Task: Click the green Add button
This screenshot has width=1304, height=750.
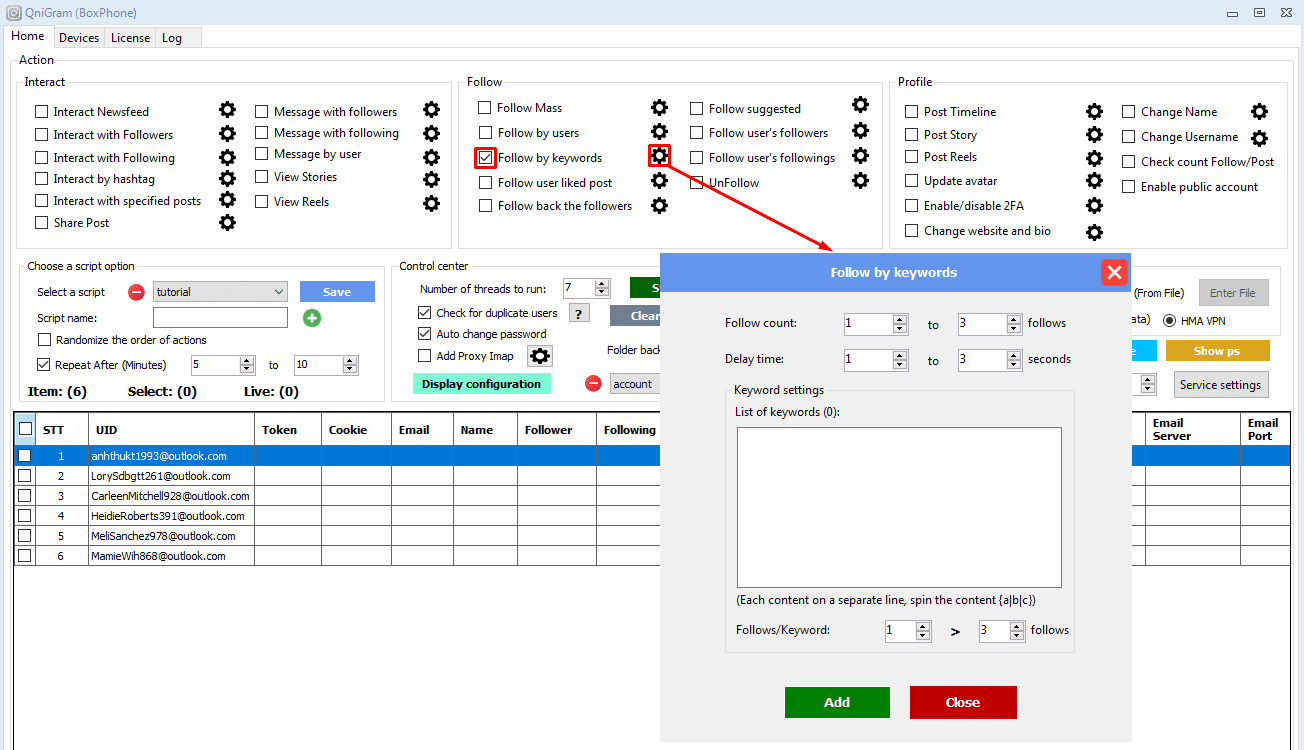Action: (837, 702)
